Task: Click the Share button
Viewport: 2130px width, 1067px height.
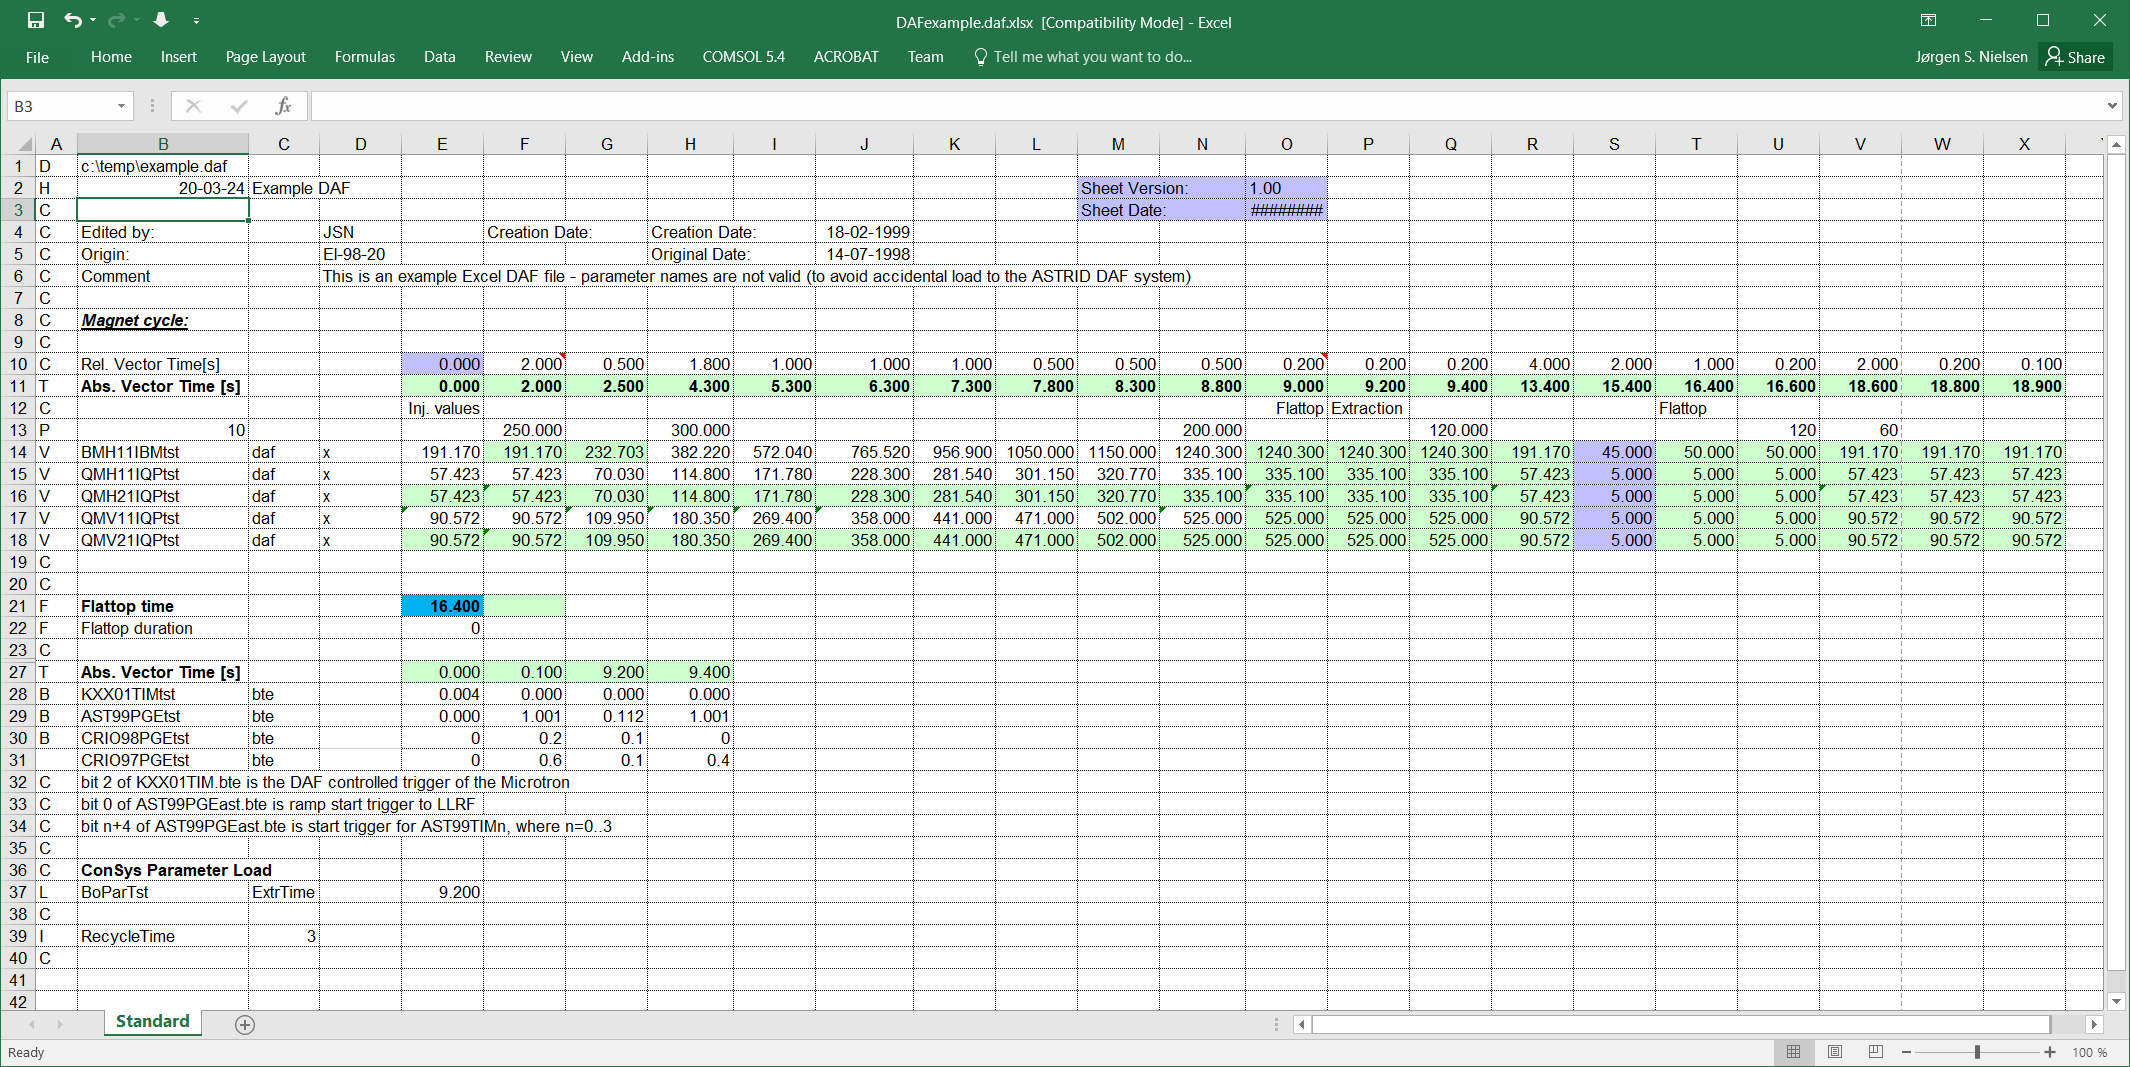Action: 2075,57
